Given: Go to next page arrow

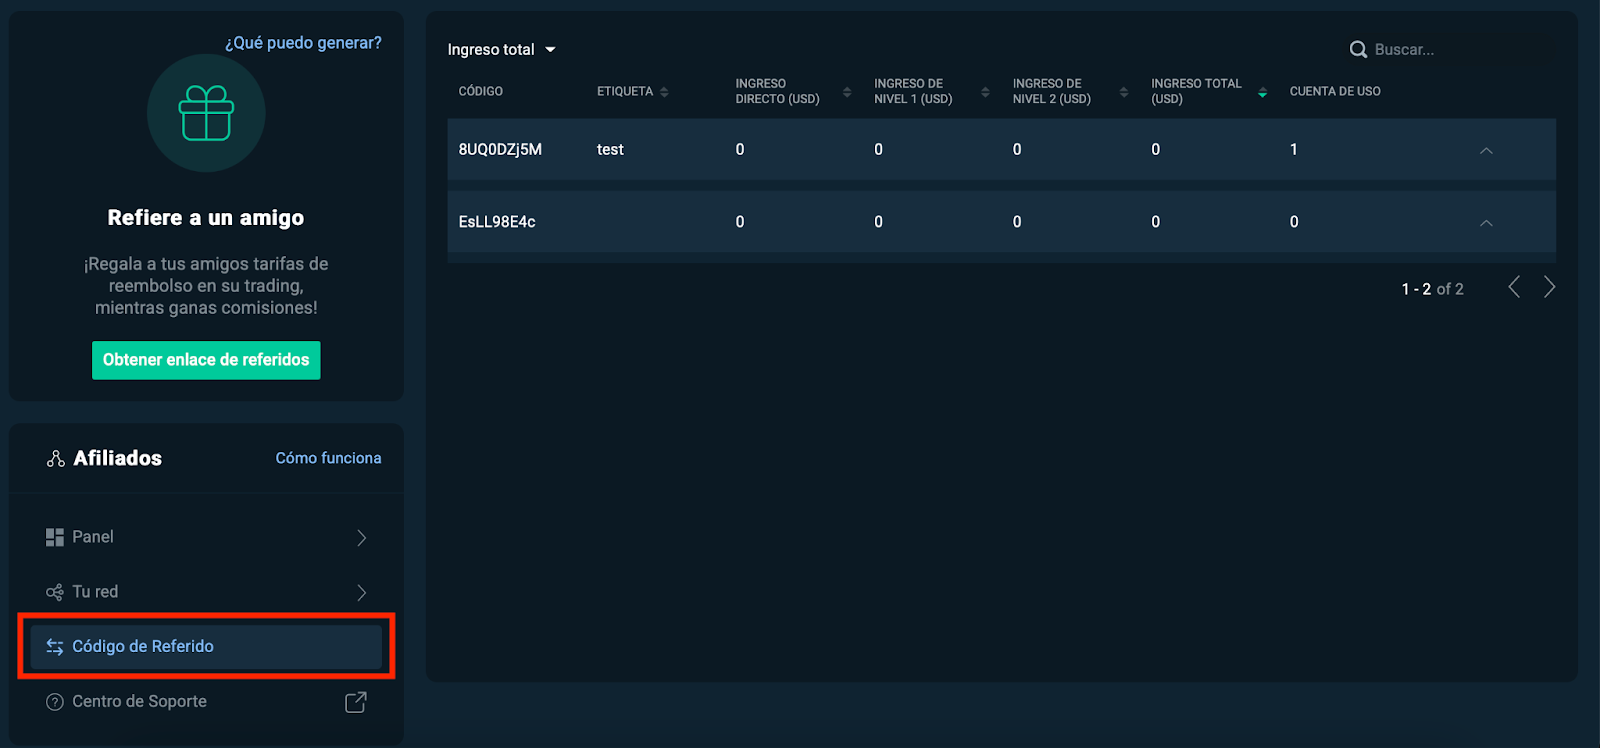Looking at the screenshot, I should point(1549,288).
